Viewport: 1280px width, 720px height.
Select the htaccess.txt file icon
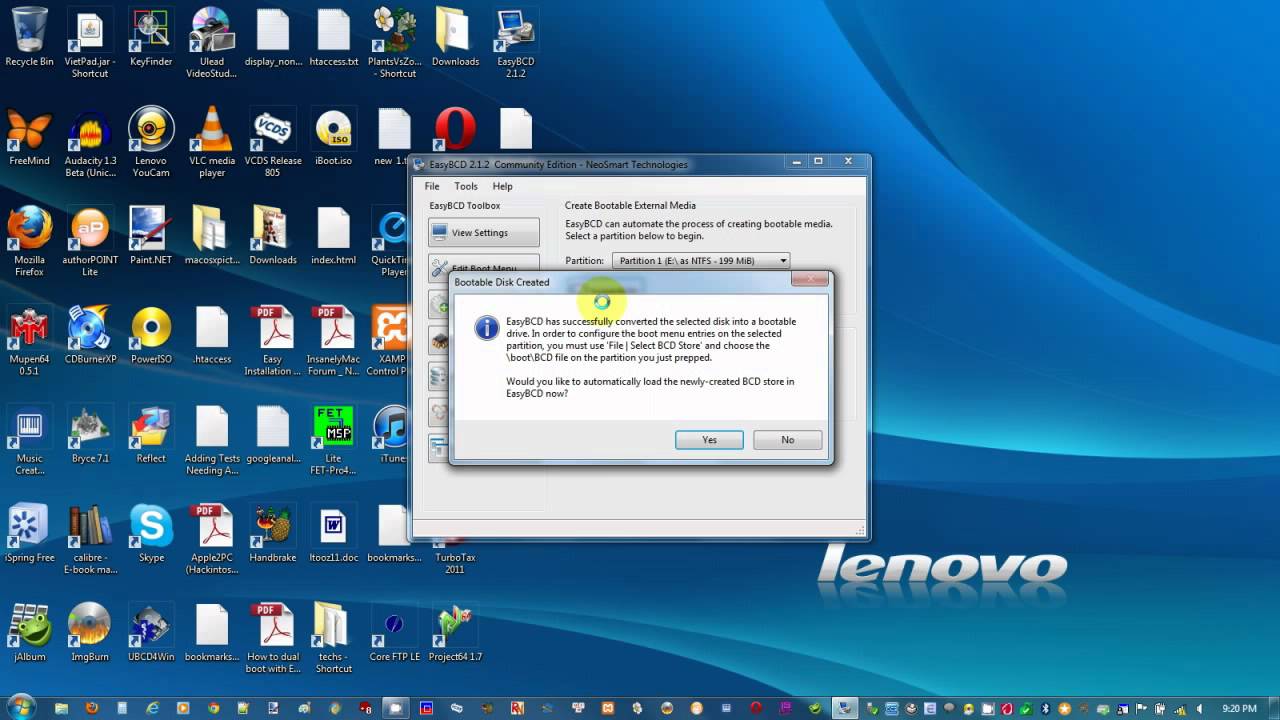(334, 38)
